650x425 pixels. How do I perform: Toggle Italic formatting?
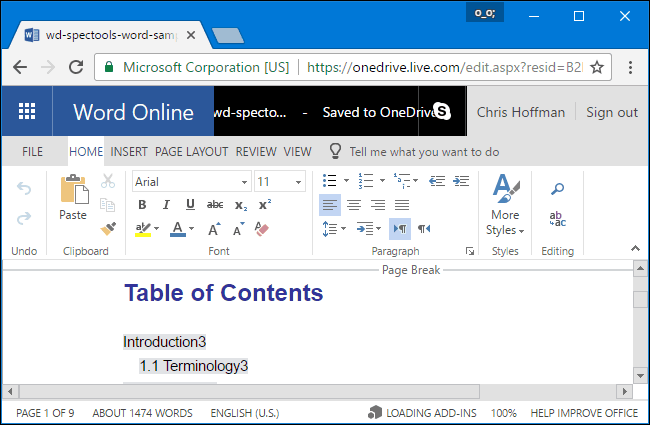point(165,205)
